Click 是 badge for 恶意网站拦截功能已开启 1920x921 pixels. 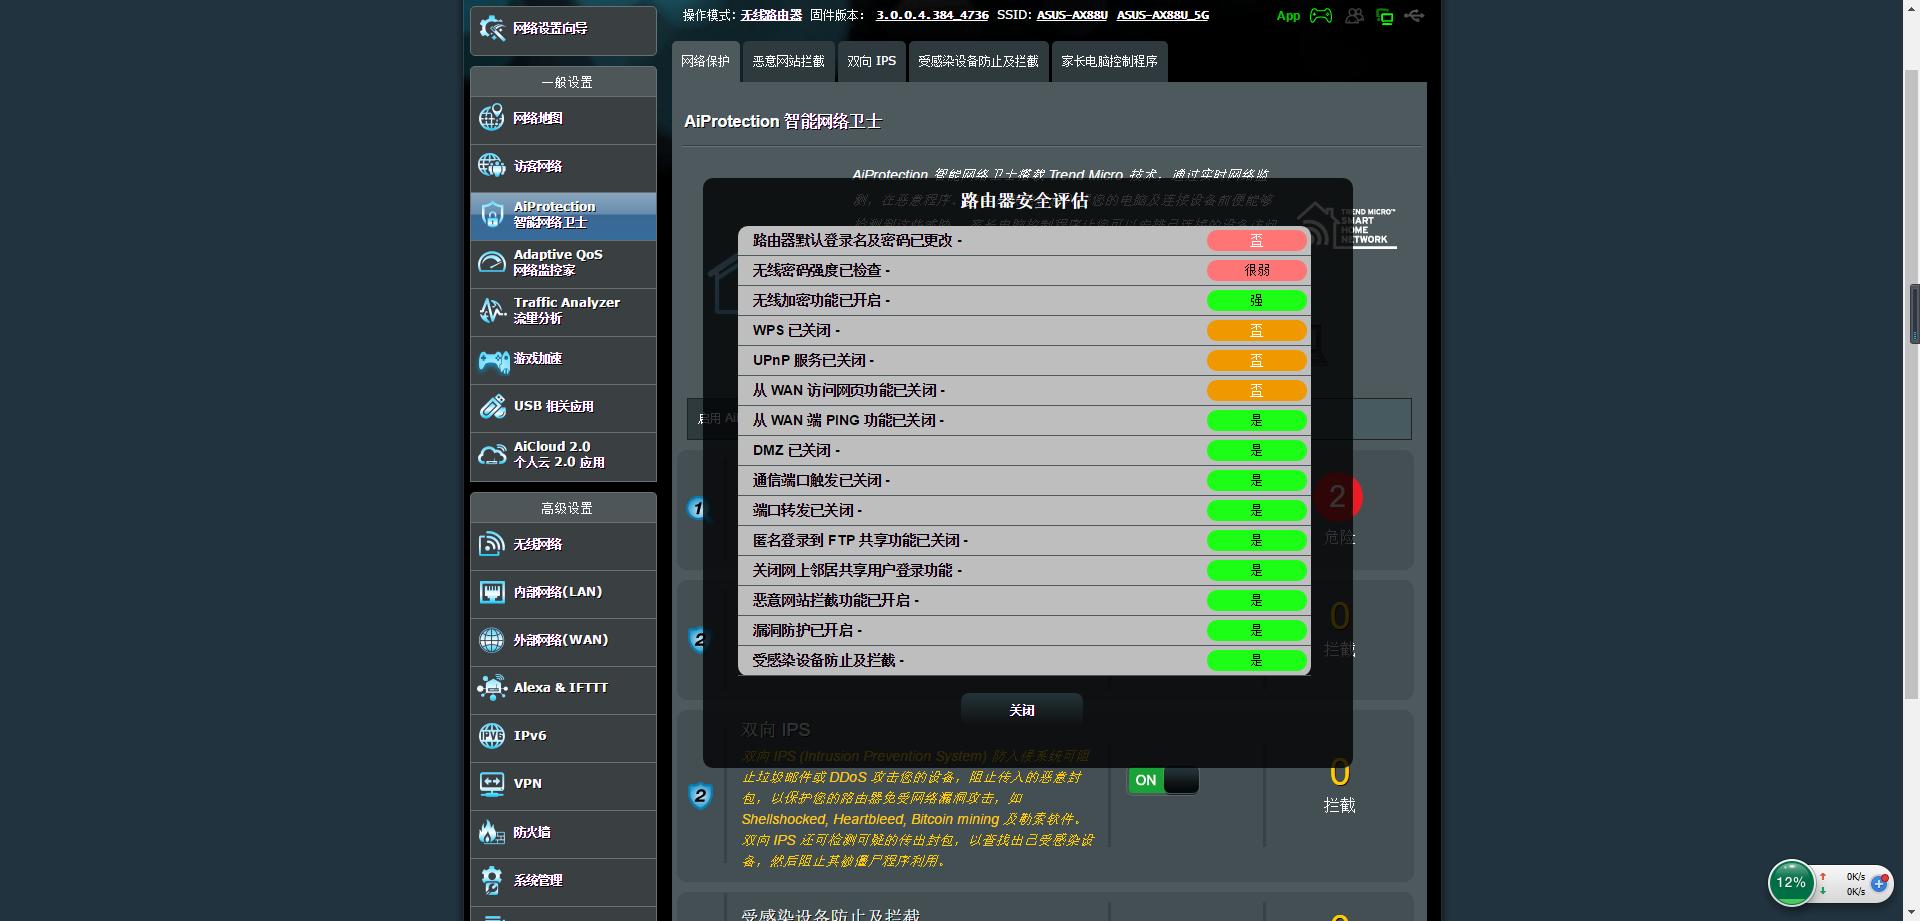click(1257, 601)
